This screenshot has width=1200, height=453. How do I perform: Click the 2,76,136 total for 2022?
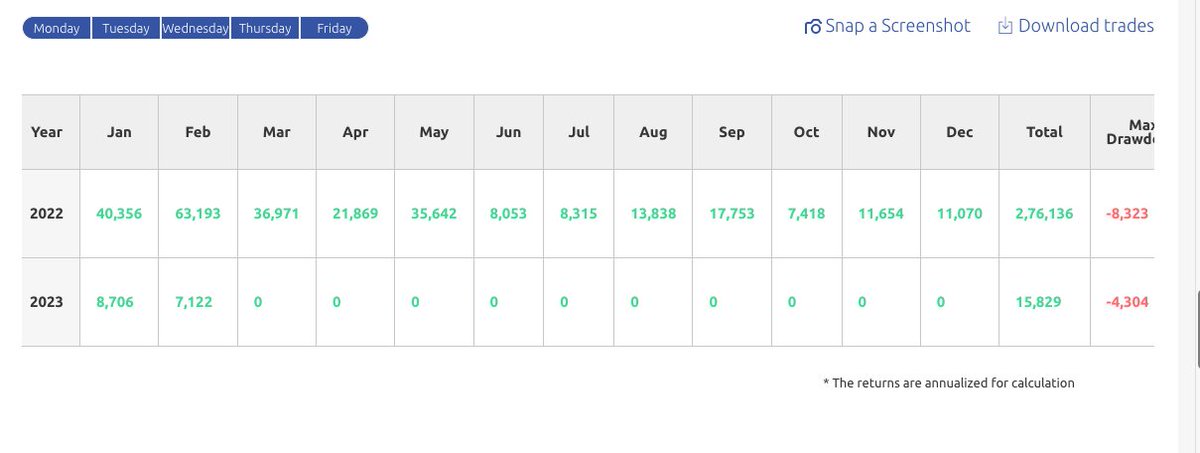pyautogui.click(x=1044, y=214)
